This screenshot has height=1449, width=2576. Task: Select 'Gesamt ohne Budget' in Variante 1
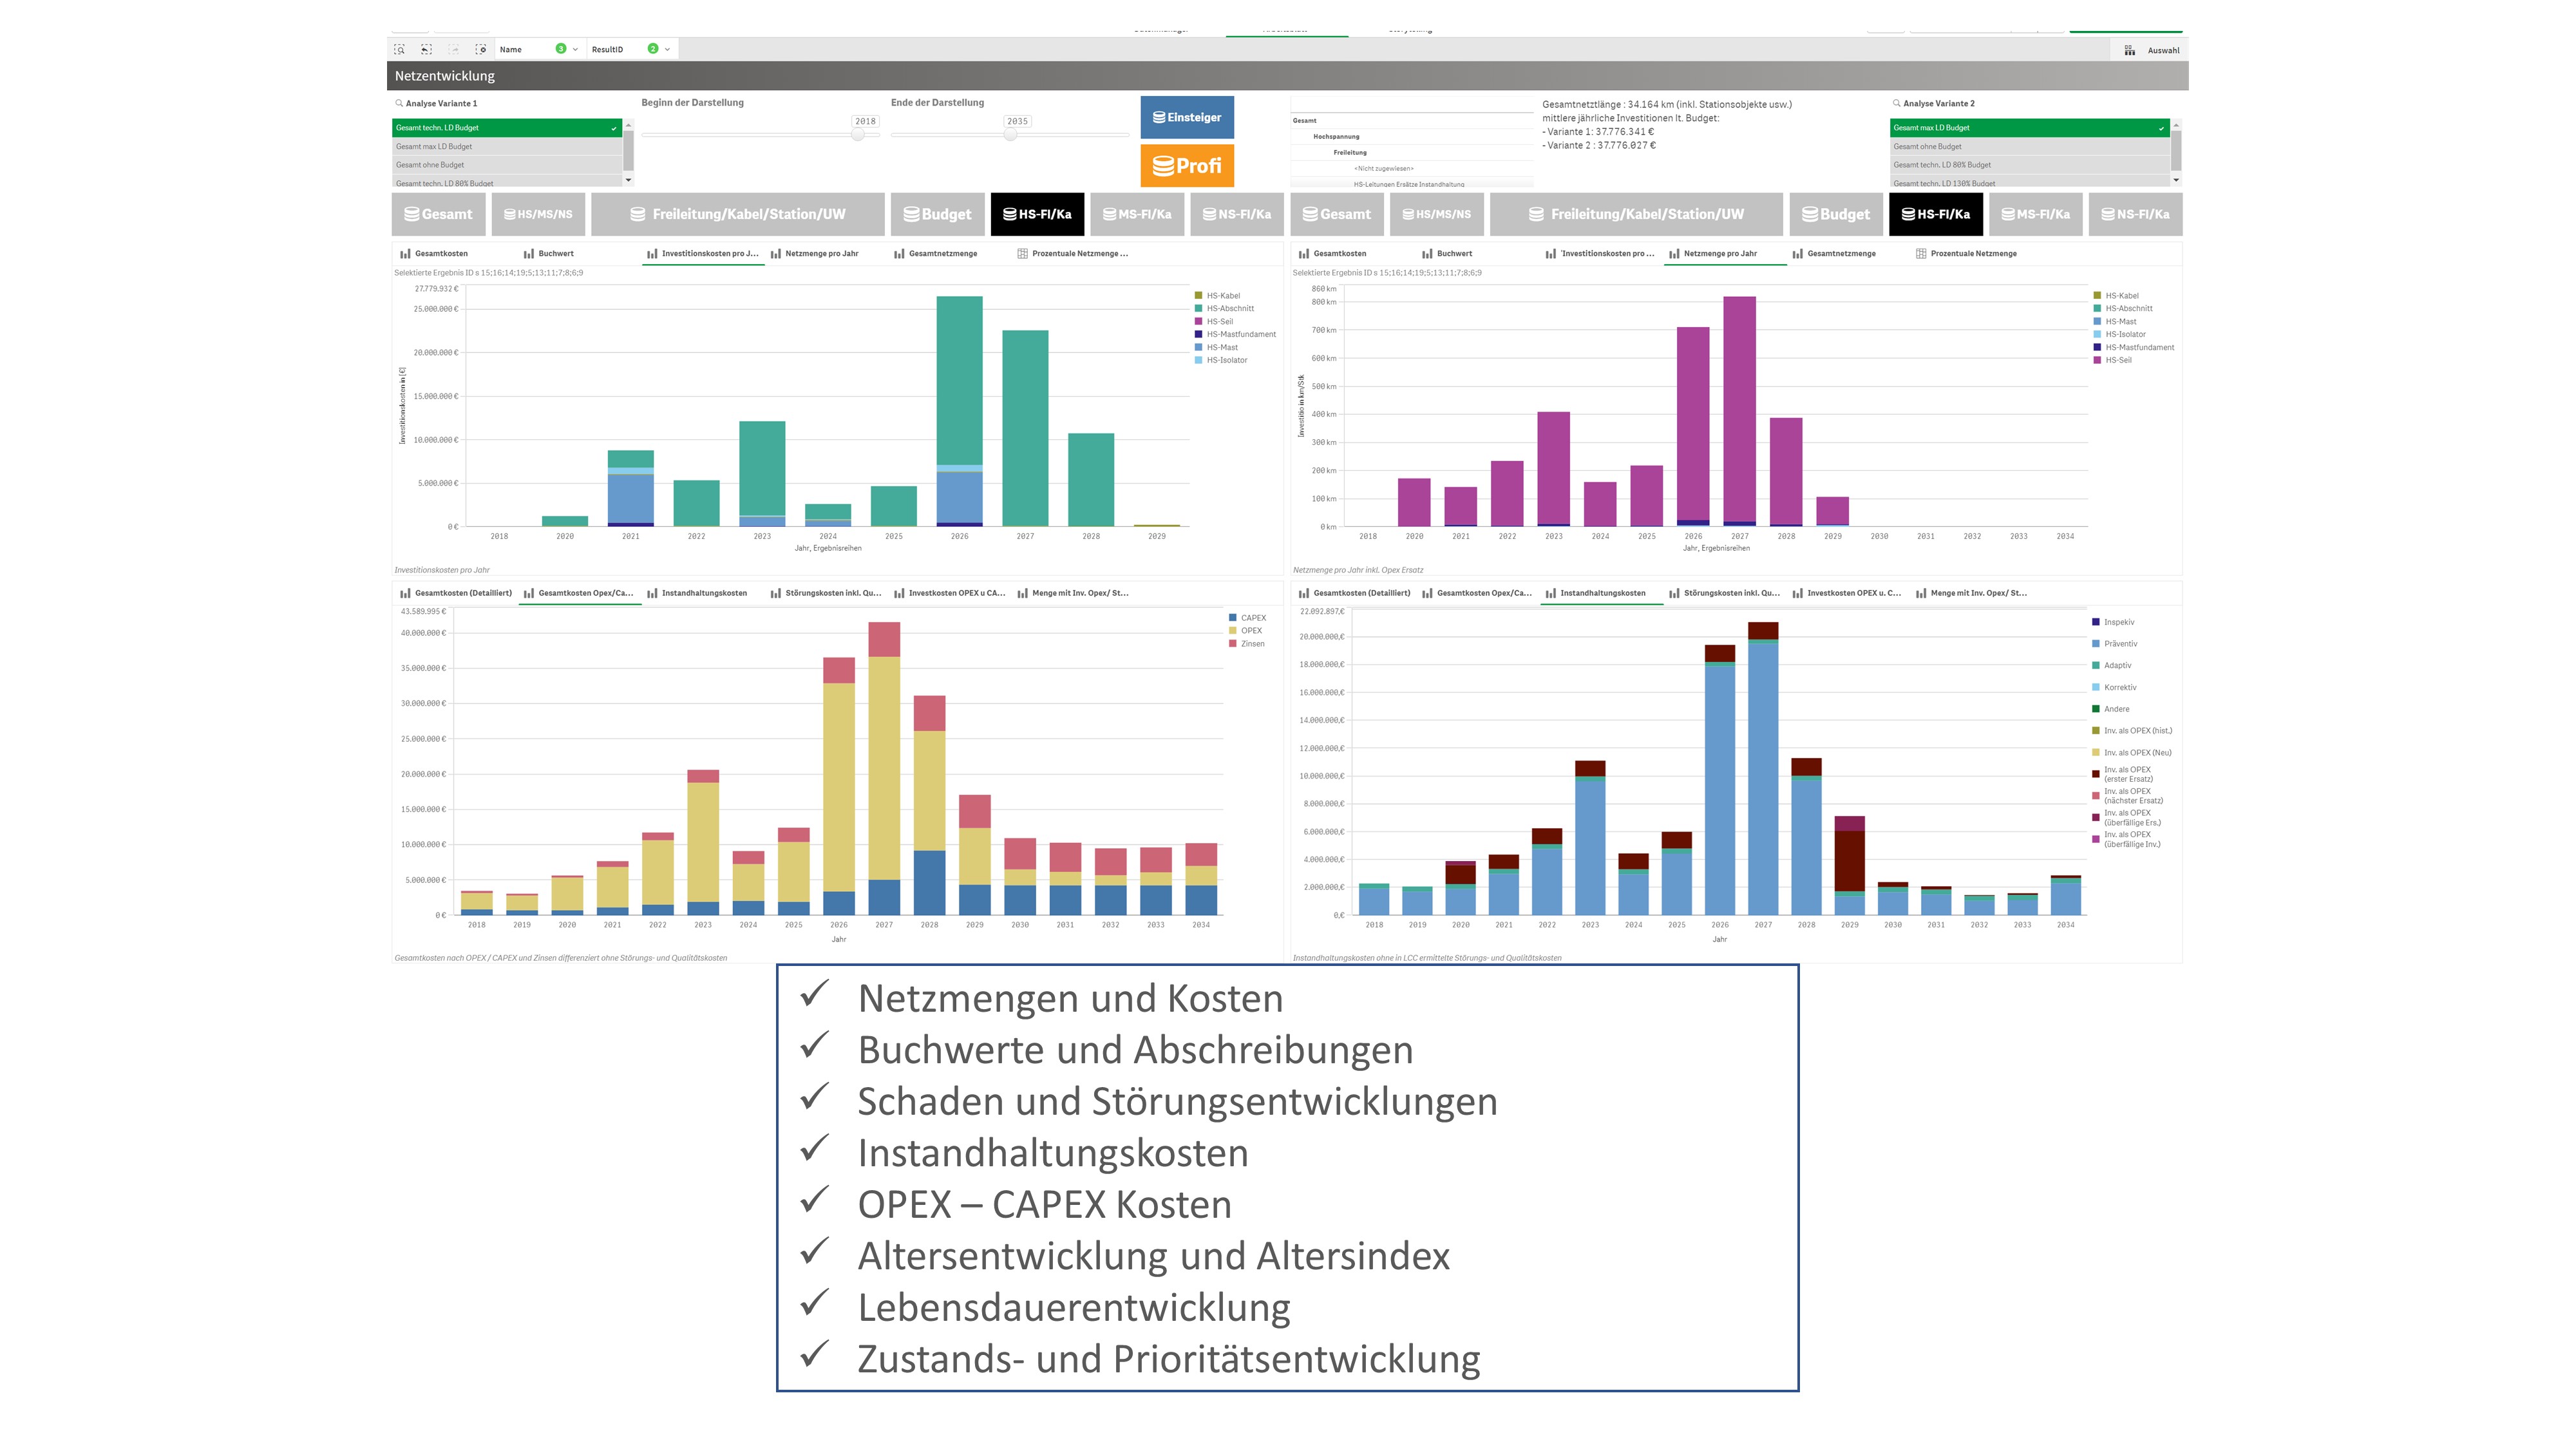[507, 165]
